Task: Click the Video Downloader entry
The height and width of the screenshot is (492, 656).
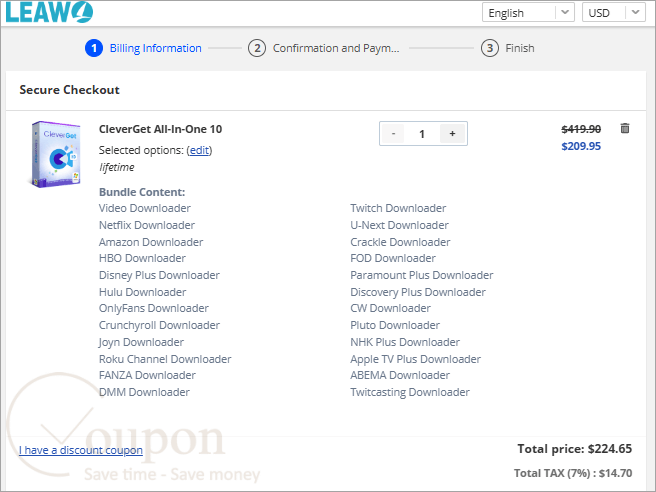Action: tap(145, 208)
